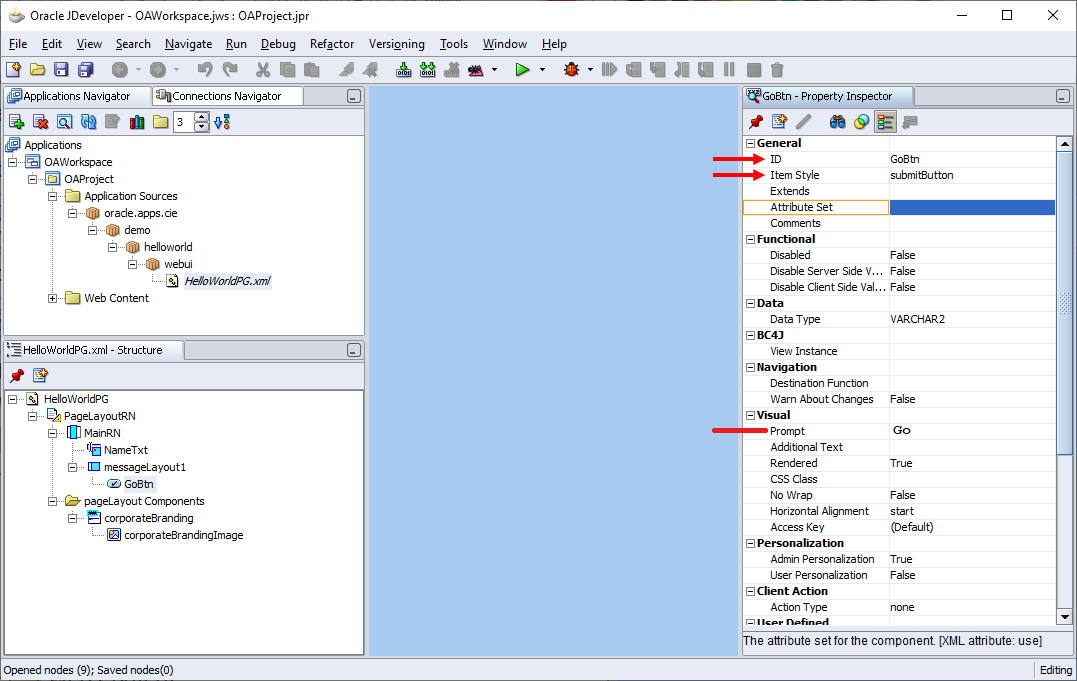1077x681 pixels.
Task: Click the Find binoculars icon in Property Inspector
Action: tap(837, 122)
